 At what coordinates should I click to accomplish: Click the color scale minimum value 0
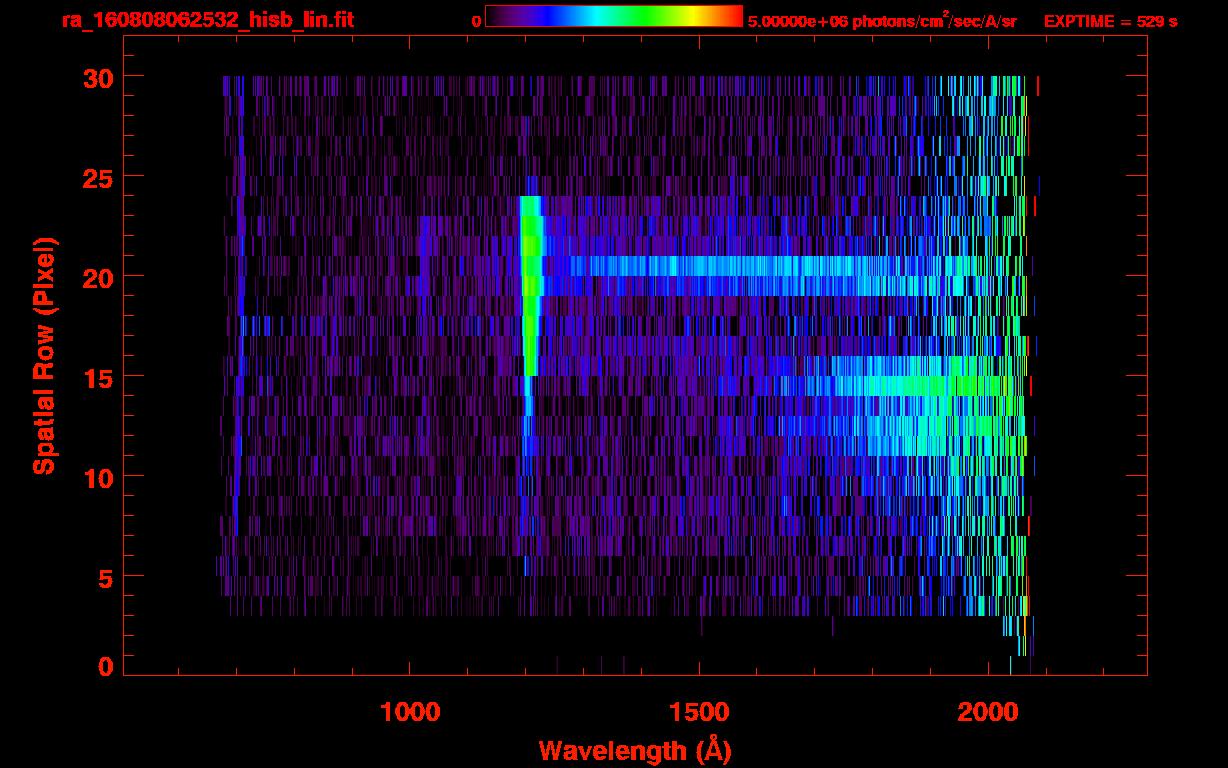pyautogui.click(x=476, y=21)
